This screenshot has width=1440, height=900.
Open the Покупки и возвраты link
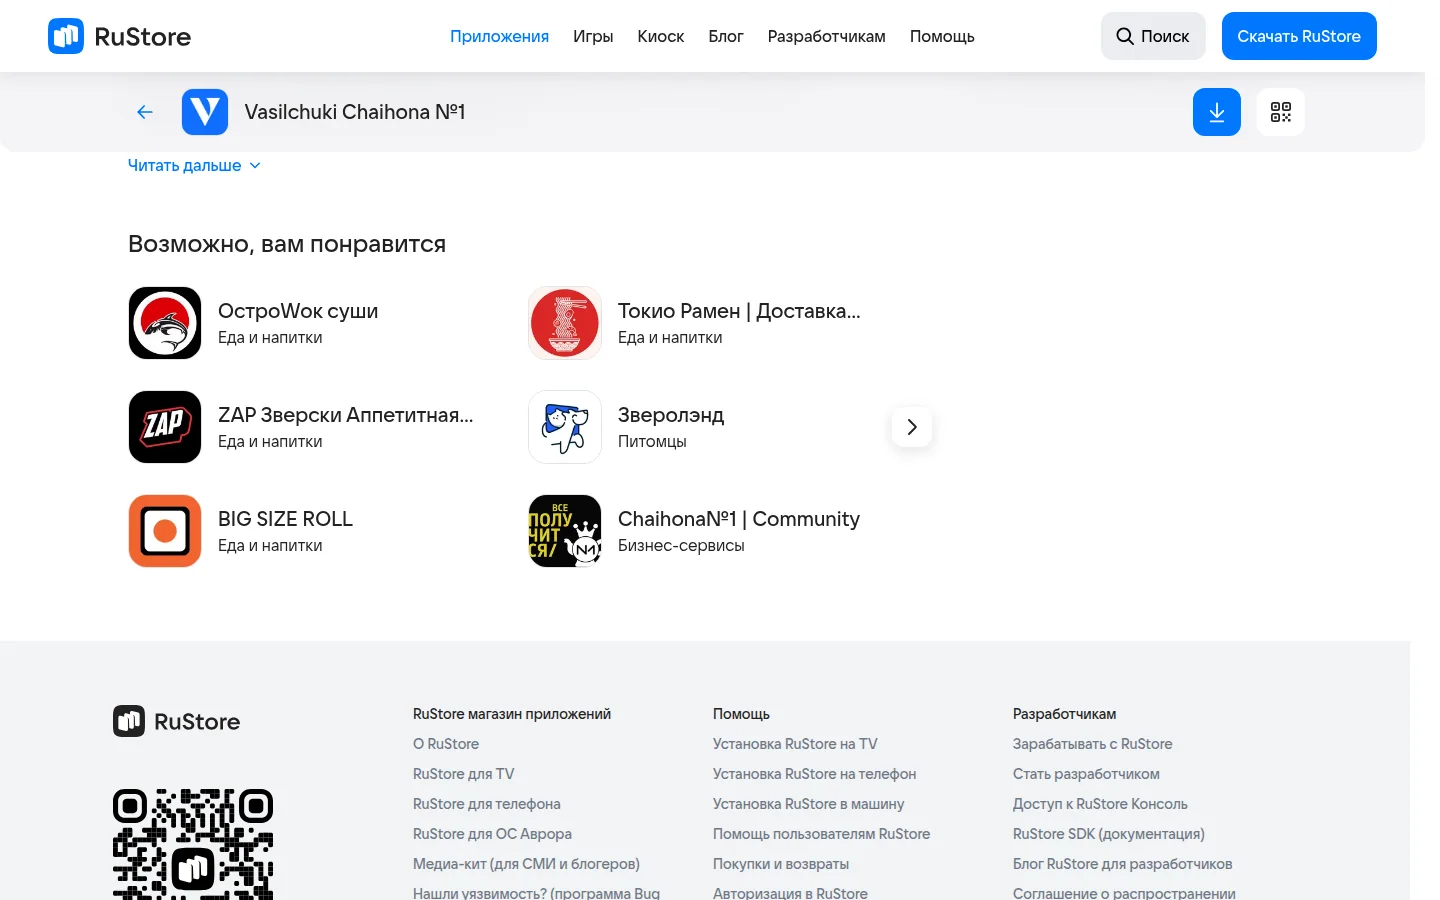point(781,864)
